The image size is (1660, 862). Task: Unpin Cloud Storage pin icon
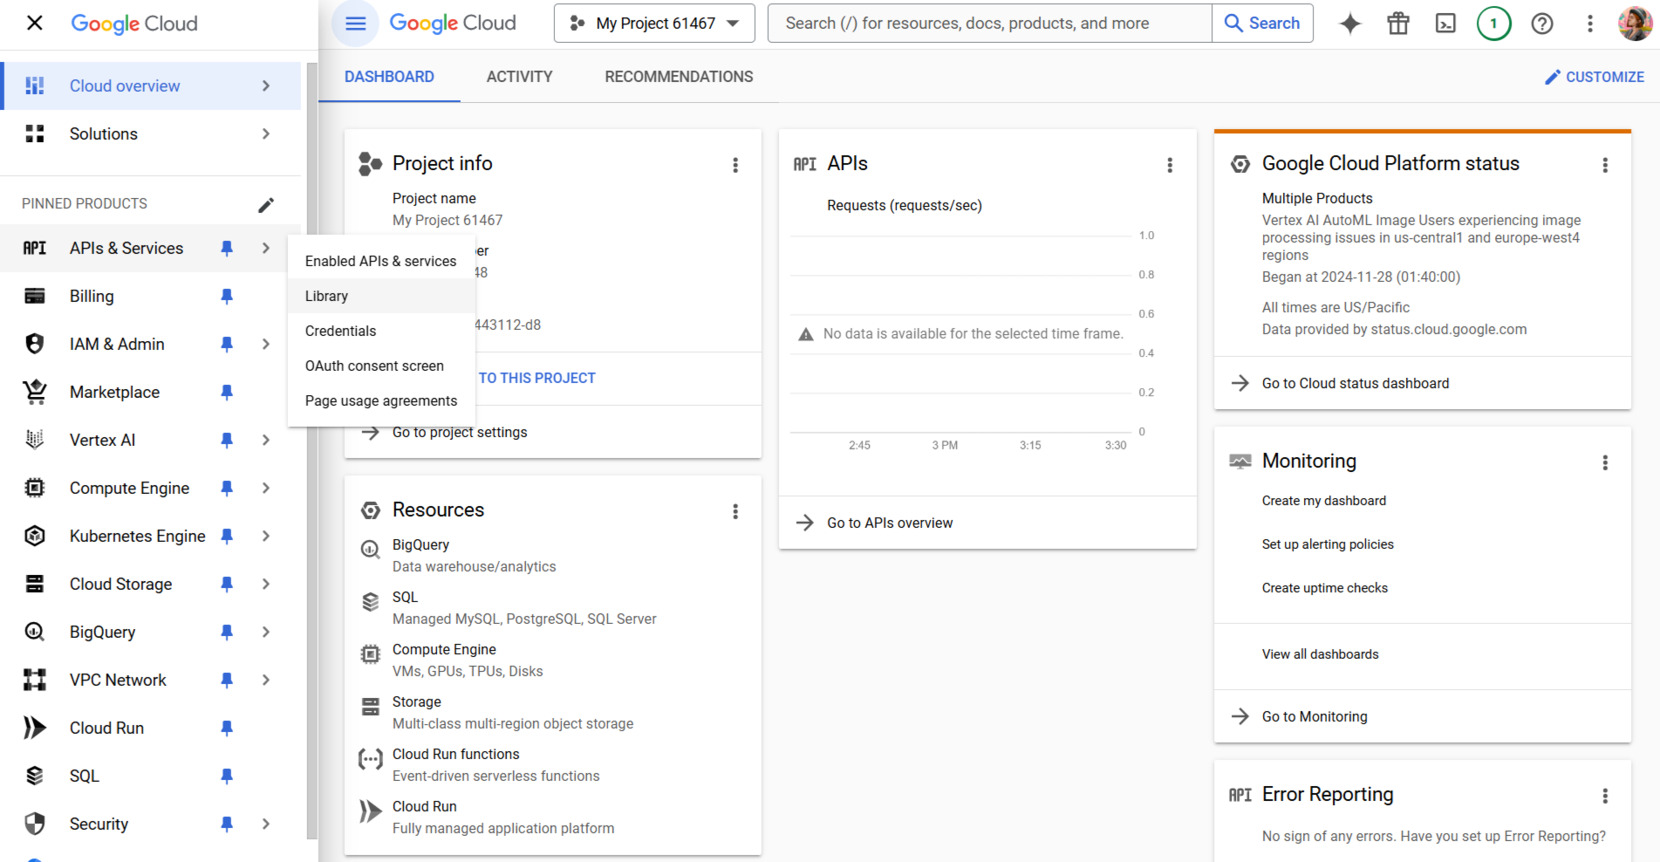227,584
